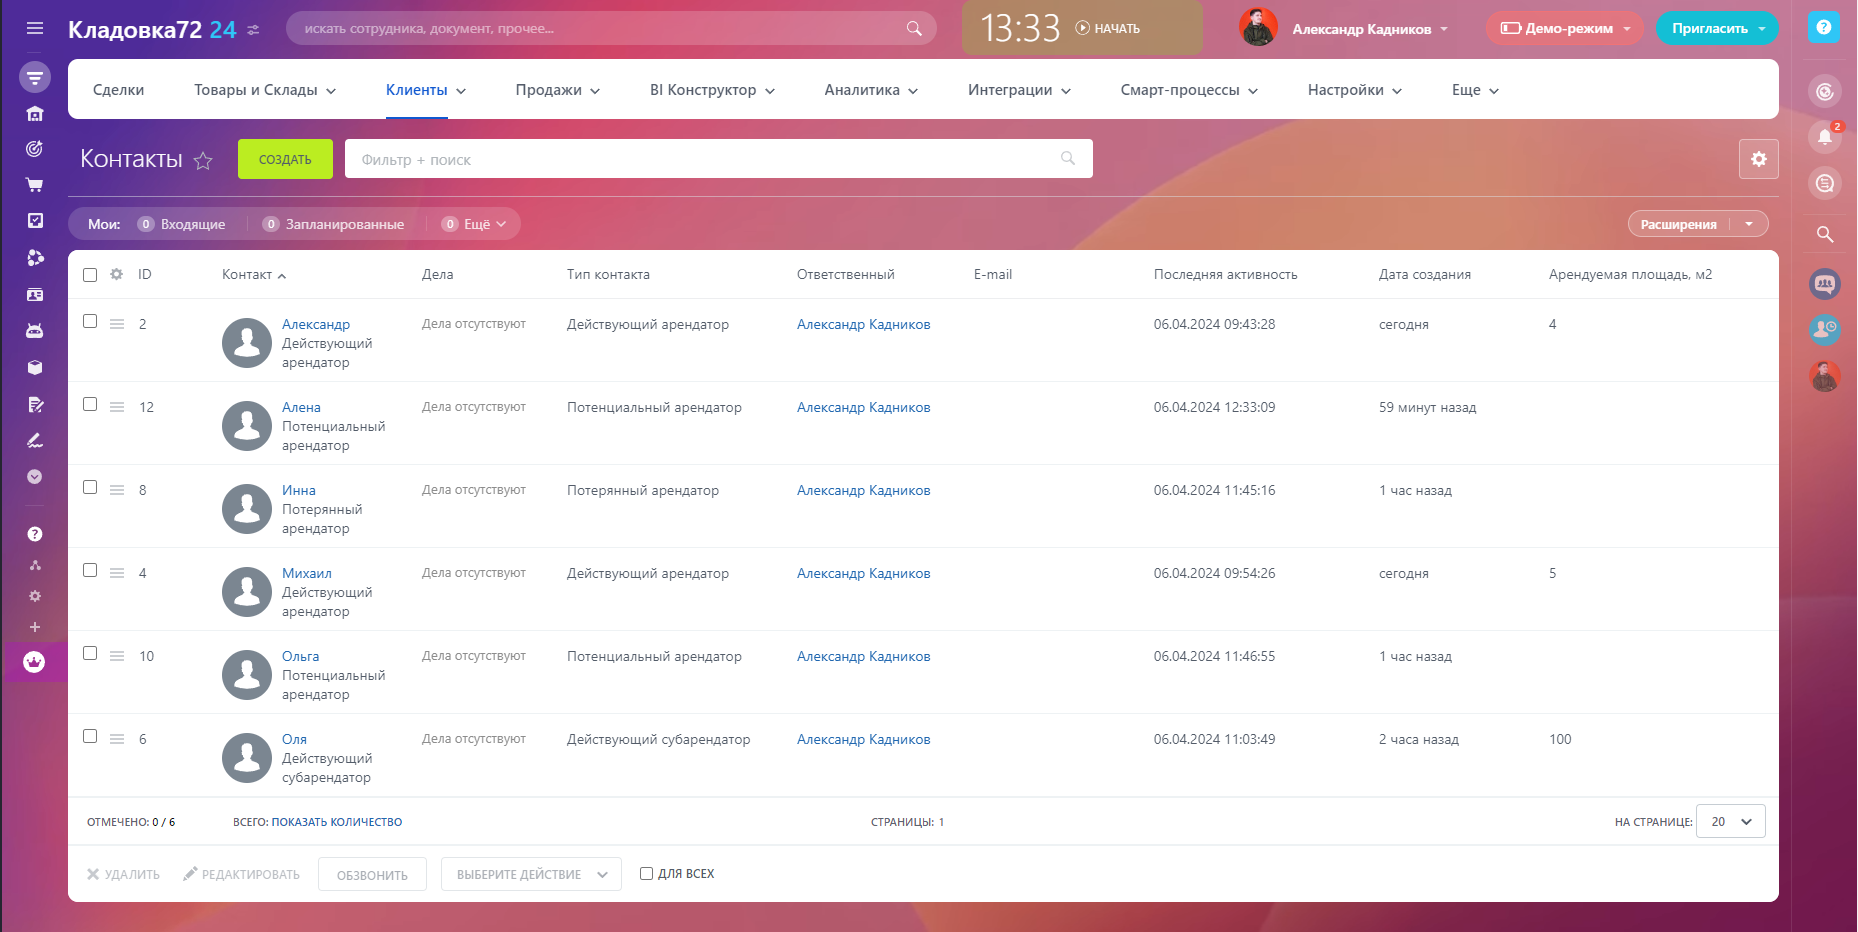Open the notifications bell icon

1824,136
